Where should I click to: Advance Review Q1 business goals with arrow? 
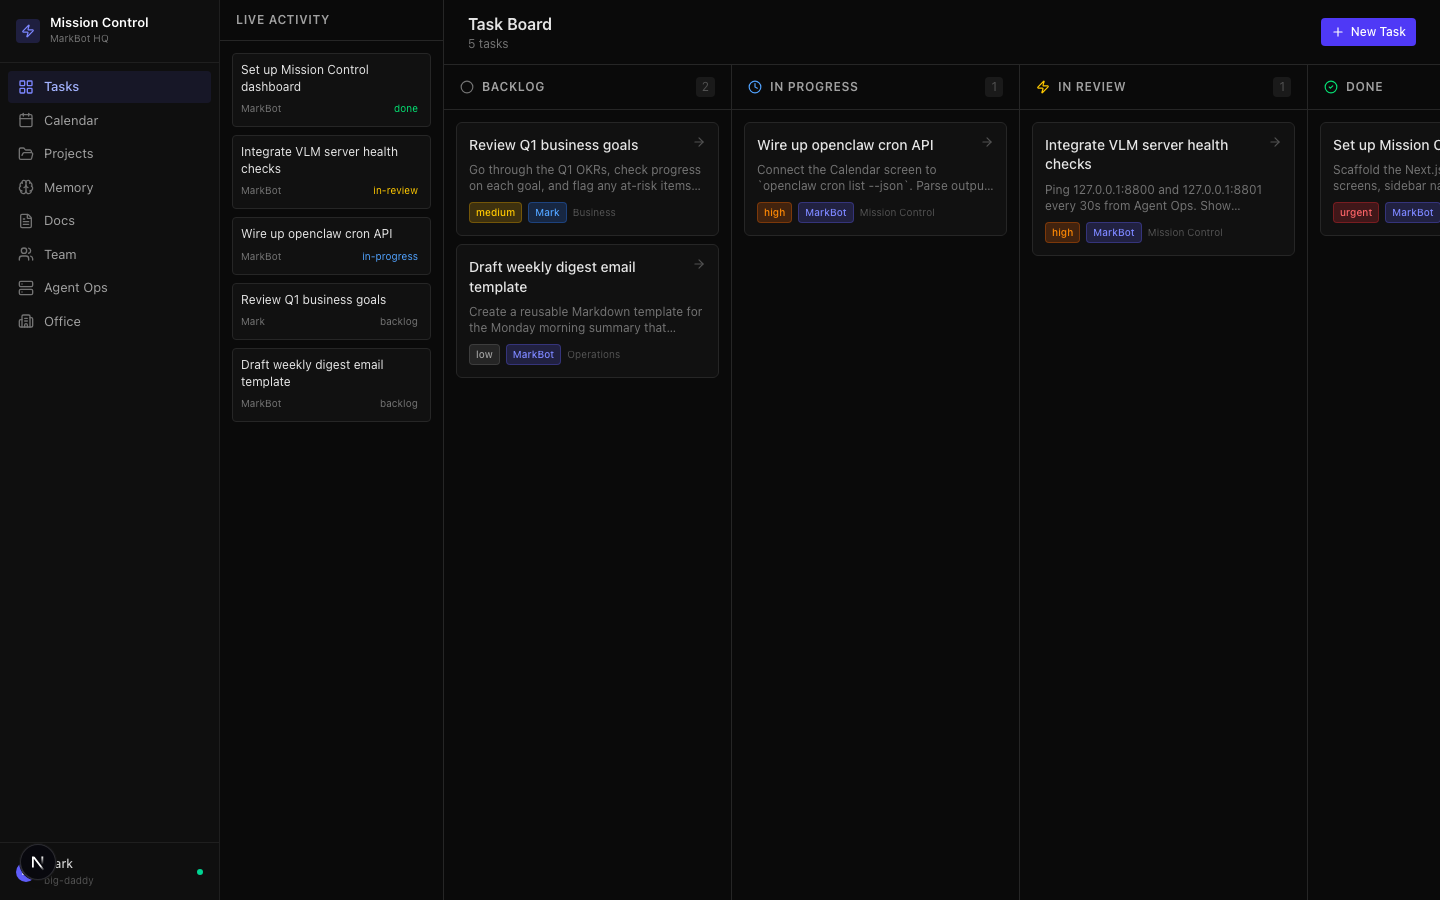point(699,143)
